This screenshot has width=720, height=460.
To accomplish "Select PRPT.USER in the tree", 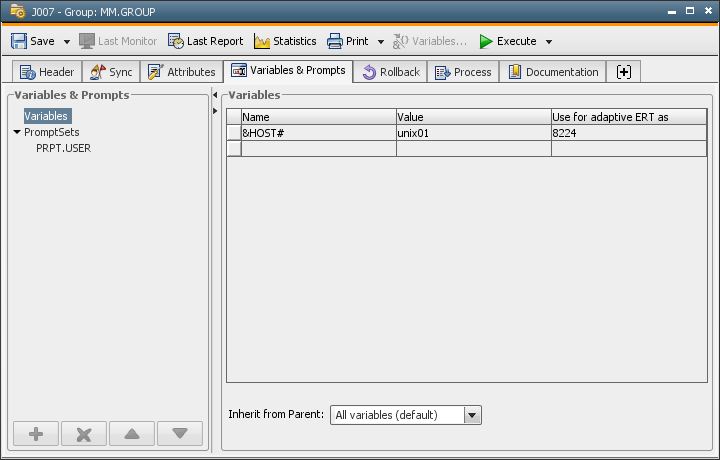I will pyautogui.click(x=63, y=148).
